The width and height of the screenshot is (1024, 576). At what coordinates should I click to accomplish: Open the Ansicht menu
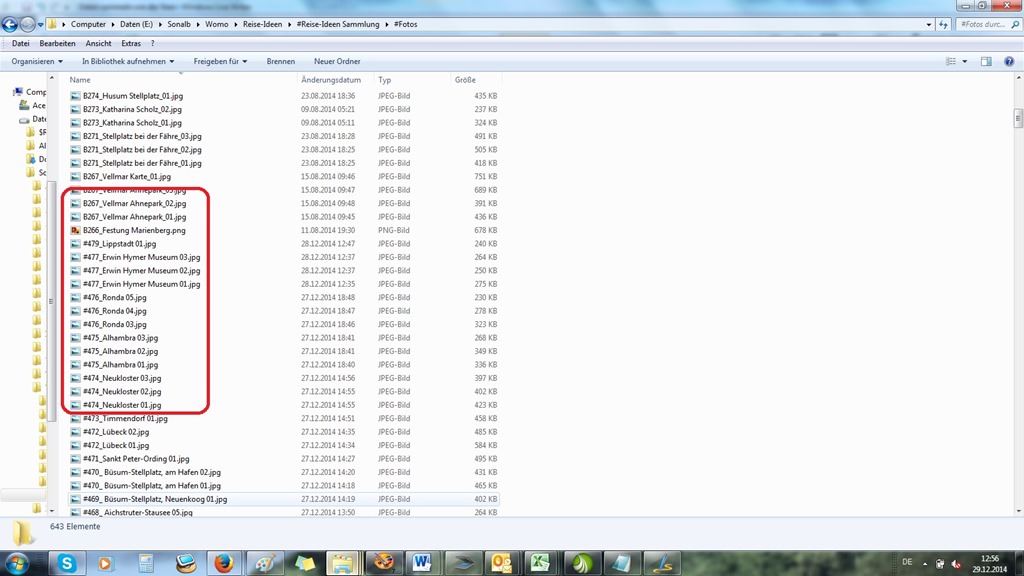[x=98, y=44]
